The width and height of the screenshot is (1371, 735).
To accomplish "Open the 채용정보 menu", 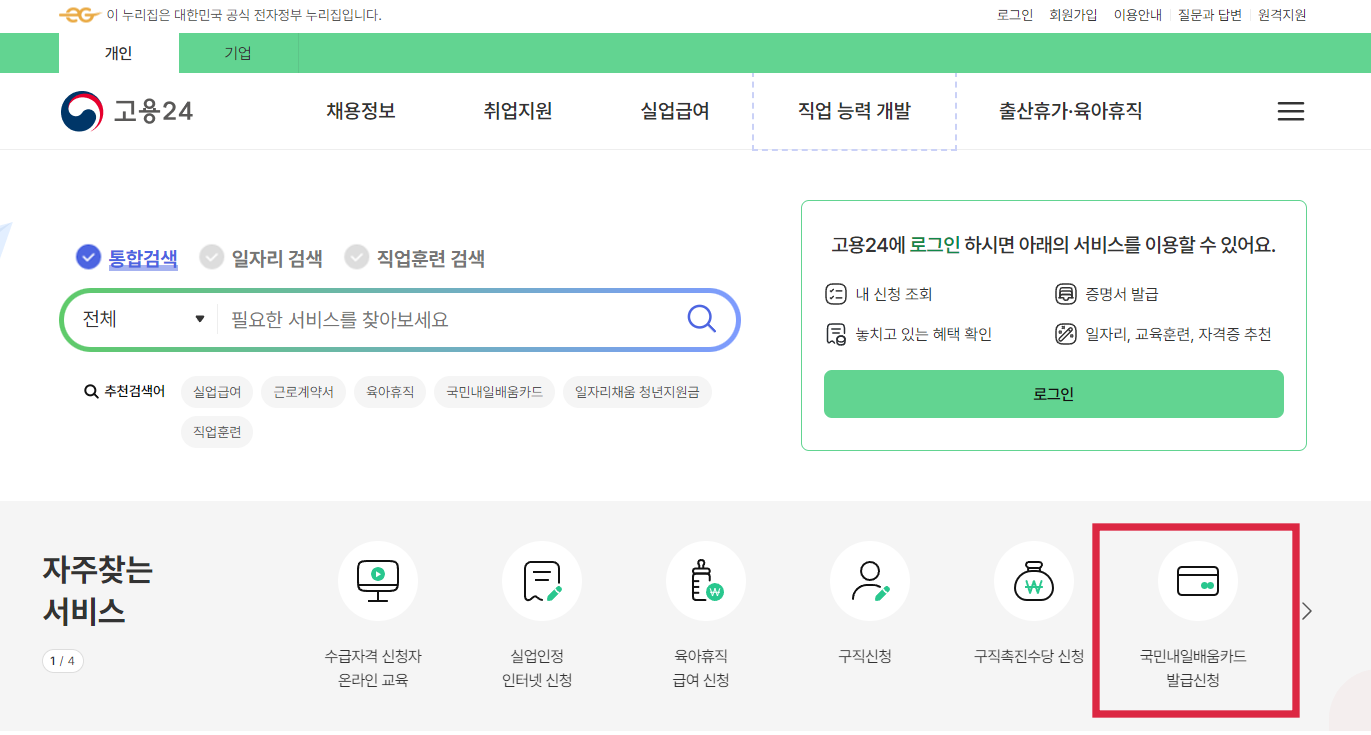I will click(x=361, y=111).
